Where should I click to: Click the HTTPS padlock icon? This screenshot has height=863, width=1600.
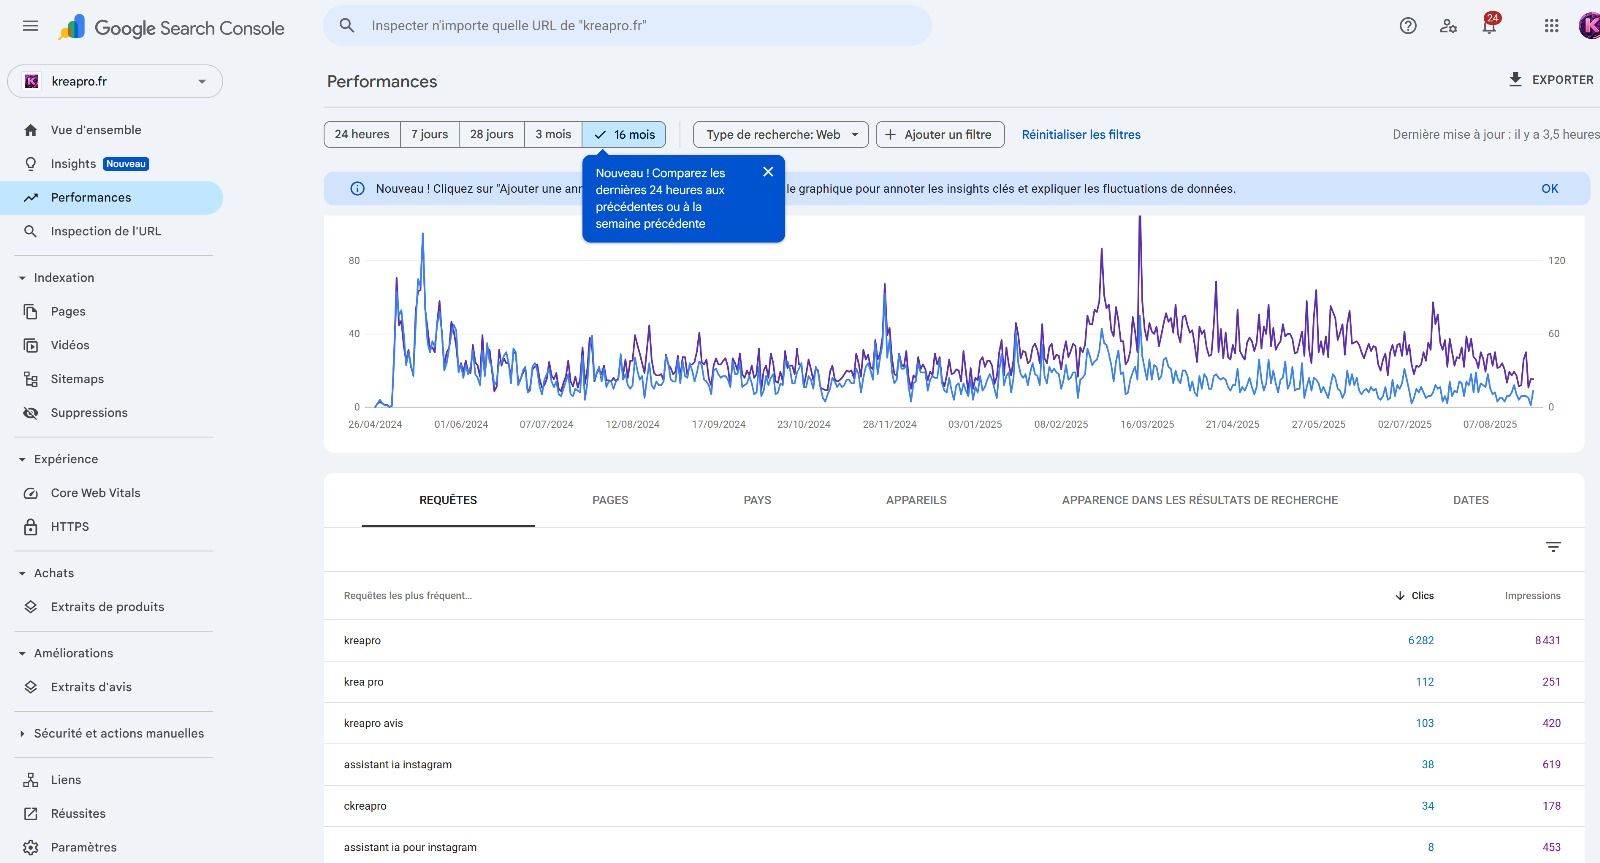click(x=31, y=527)
